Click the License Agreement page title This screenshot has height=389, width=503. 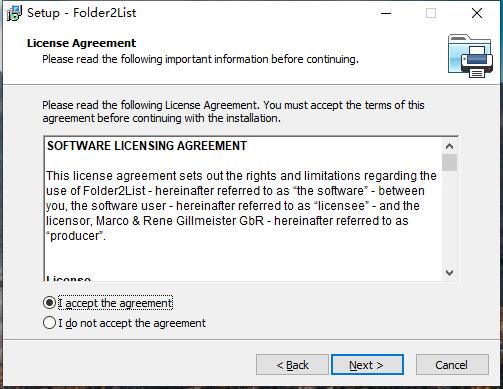click(81, 43)
